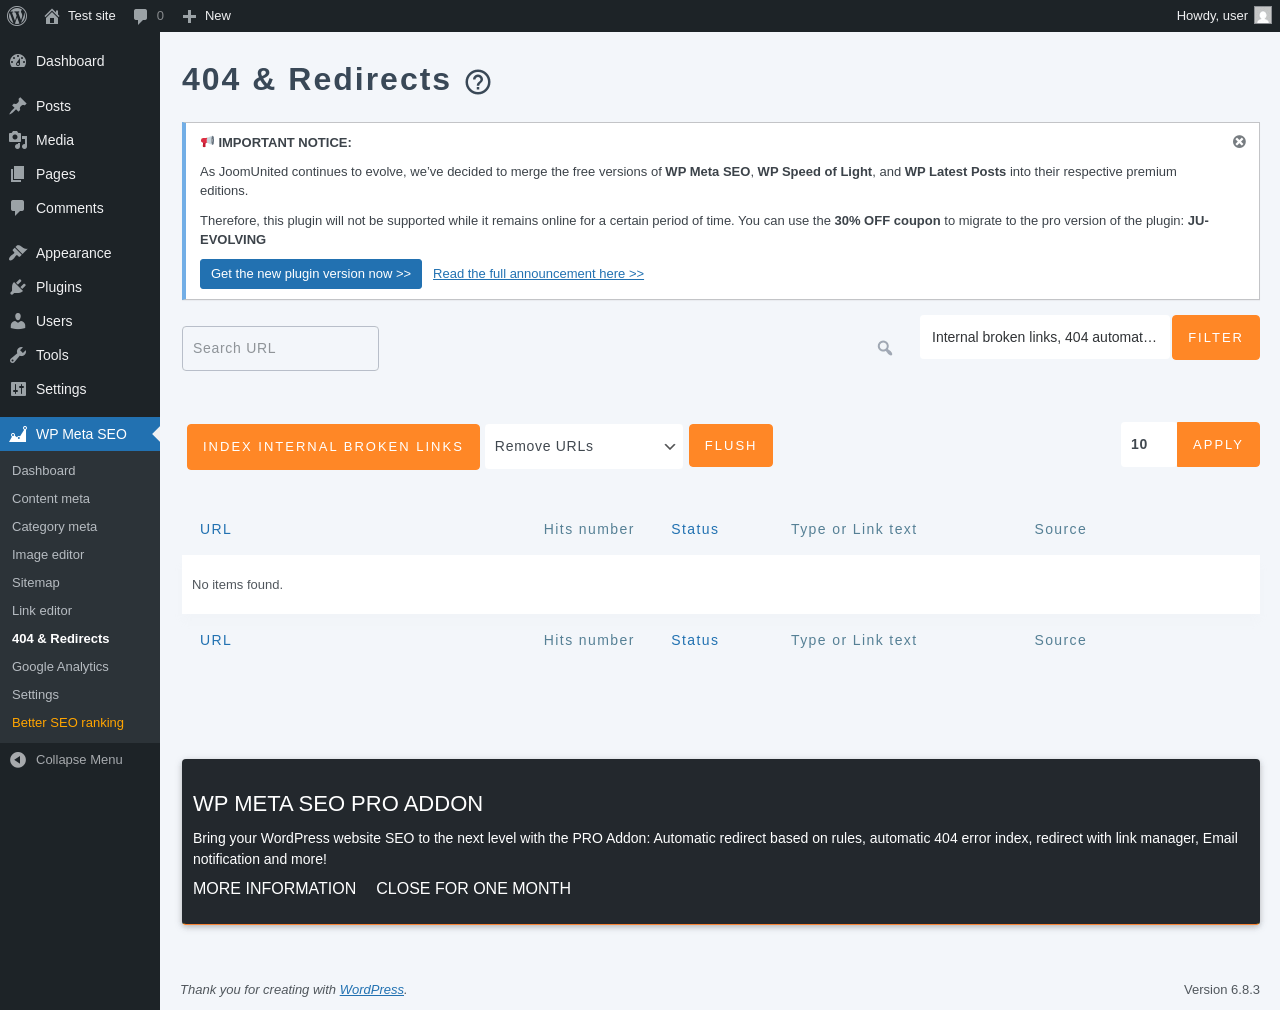The height and width of the screenshot is (1010, 1280).
Task: Open the Remove URLs dropdown
Action: click(584, 446)
